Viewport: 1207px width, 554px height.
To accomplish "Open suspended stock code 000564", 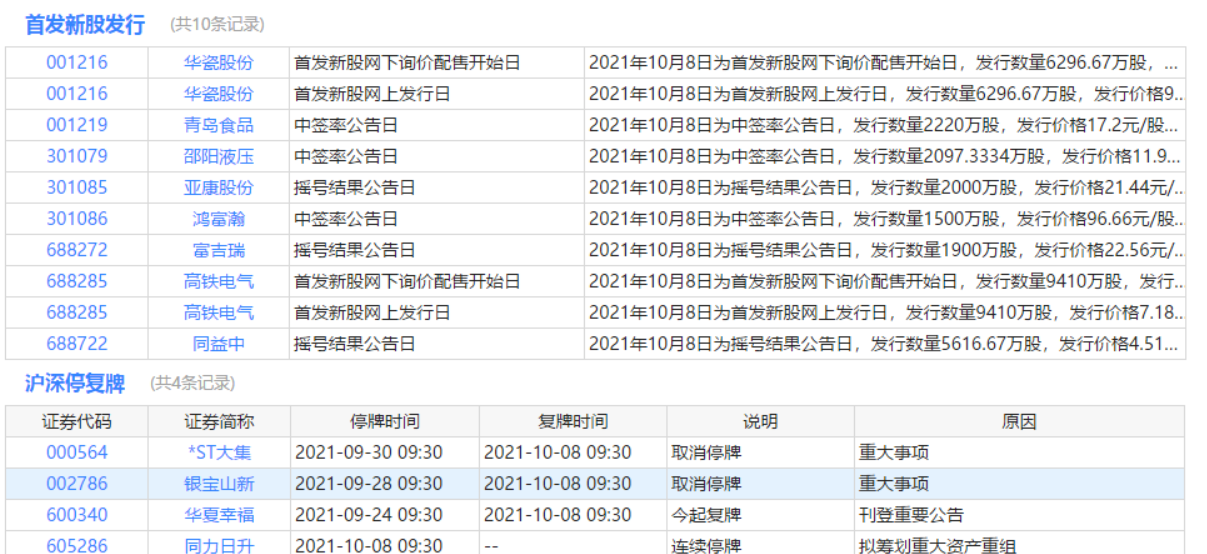I will (x=77, y=453).
